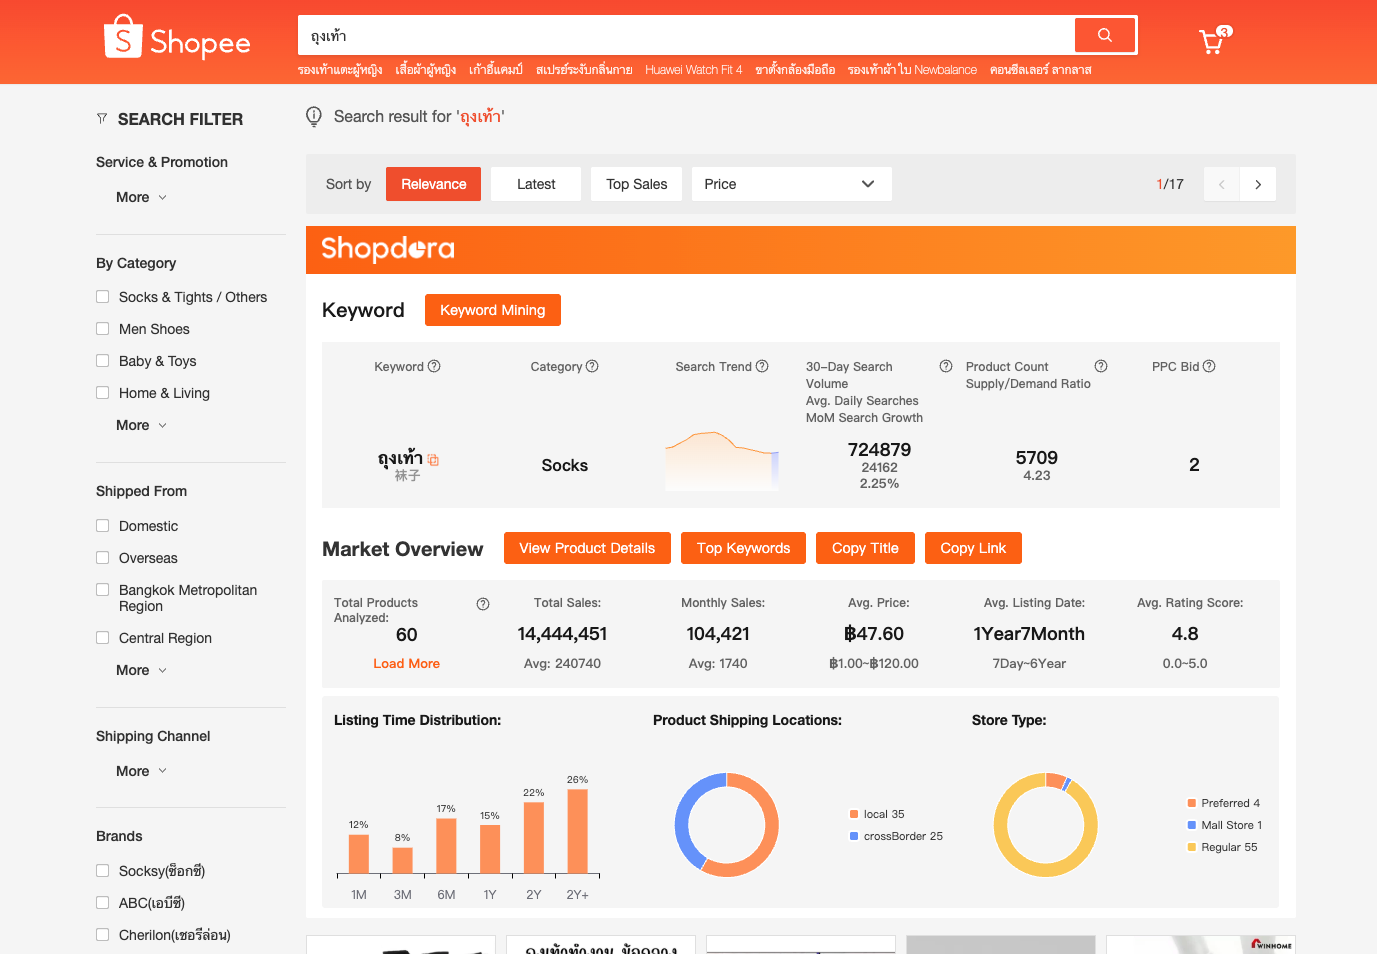Expand More under Shipping Channel

[x=141, y=771]
